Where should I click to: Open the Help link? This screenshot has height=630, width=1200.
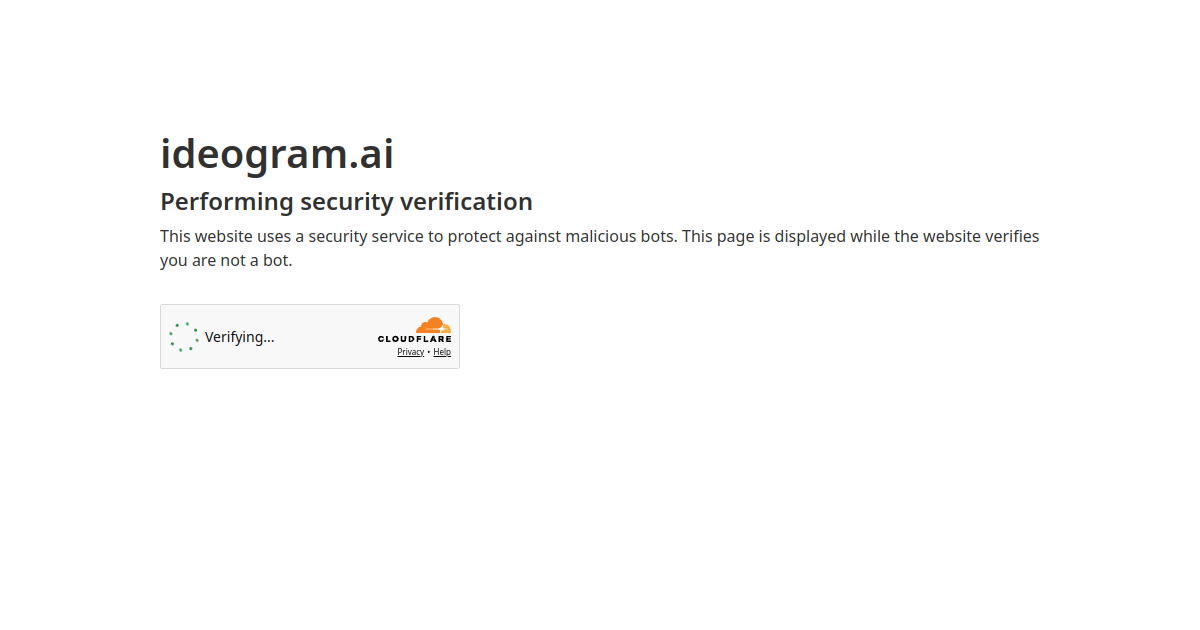442,352
